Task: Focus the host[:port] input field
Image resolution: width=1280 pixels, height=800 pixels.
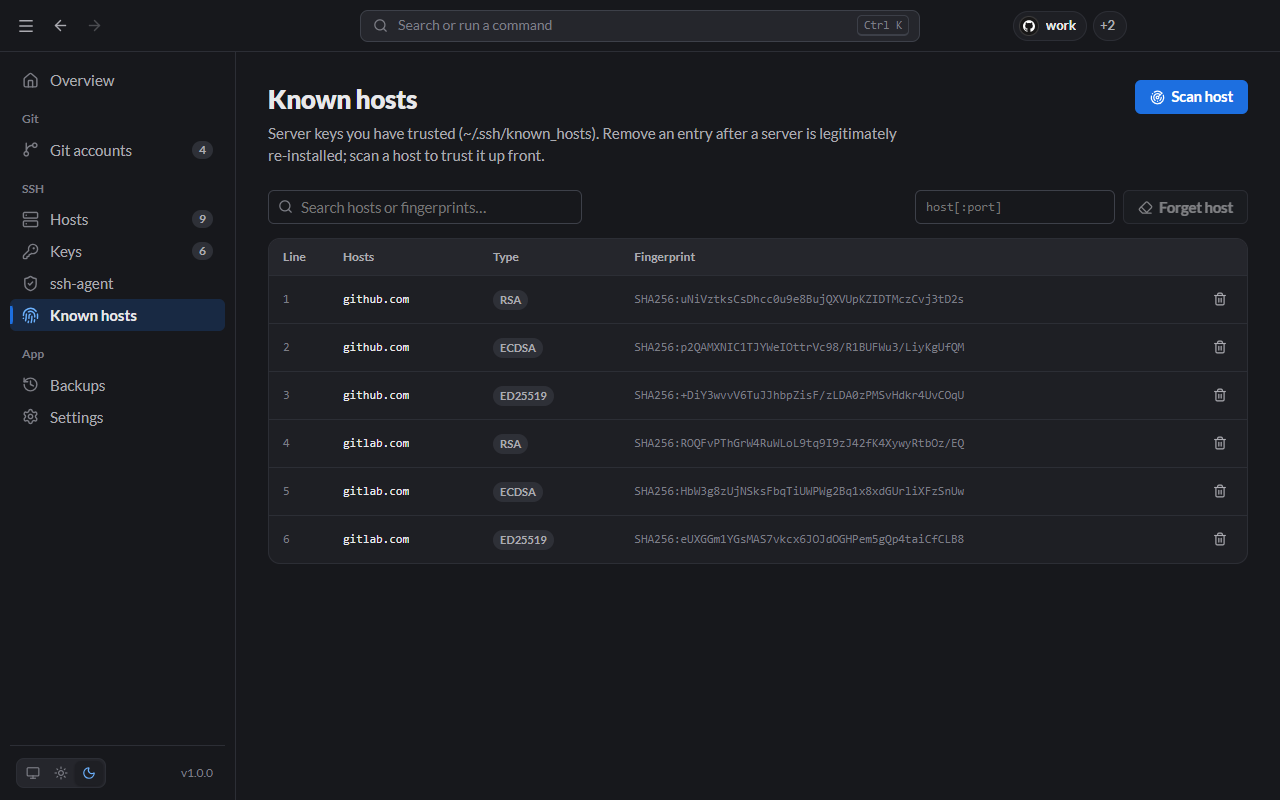Action: [1015, 207]
